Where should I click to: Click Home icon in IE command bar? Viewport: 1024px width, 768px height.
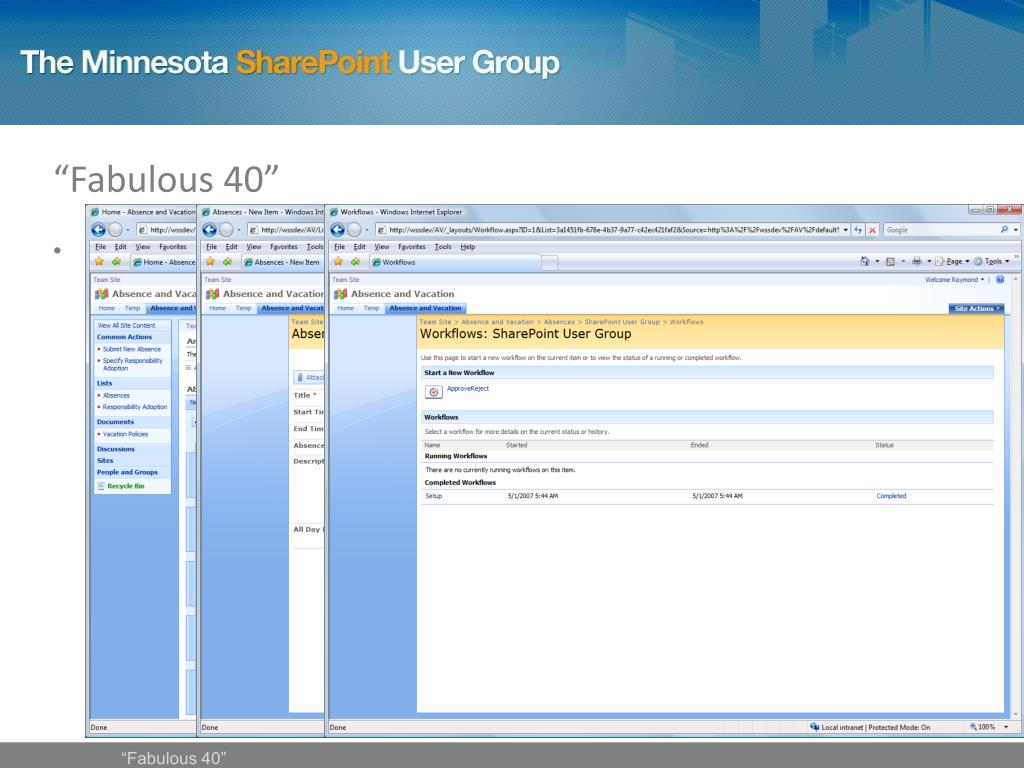point(865,261)
